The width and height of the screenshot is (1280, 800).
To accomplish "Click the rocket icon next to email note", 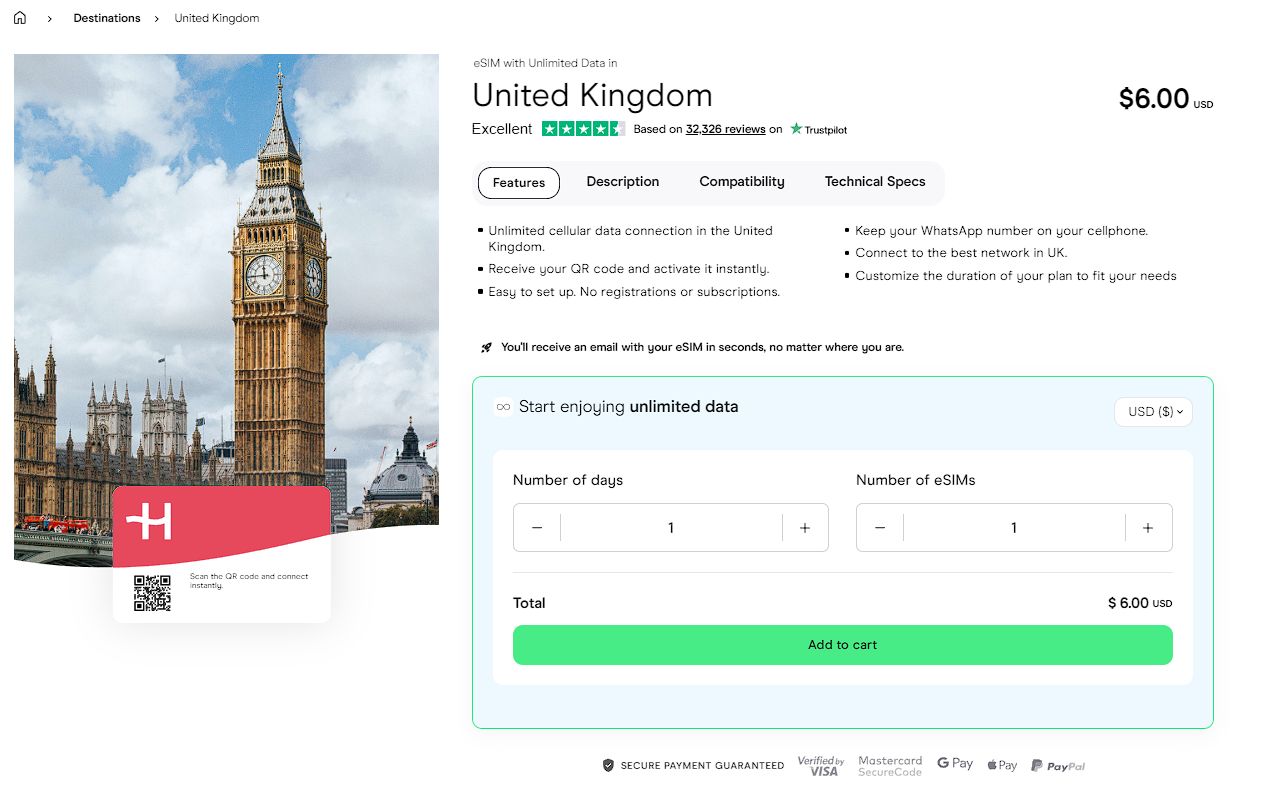I will click(x=485, y=346).
